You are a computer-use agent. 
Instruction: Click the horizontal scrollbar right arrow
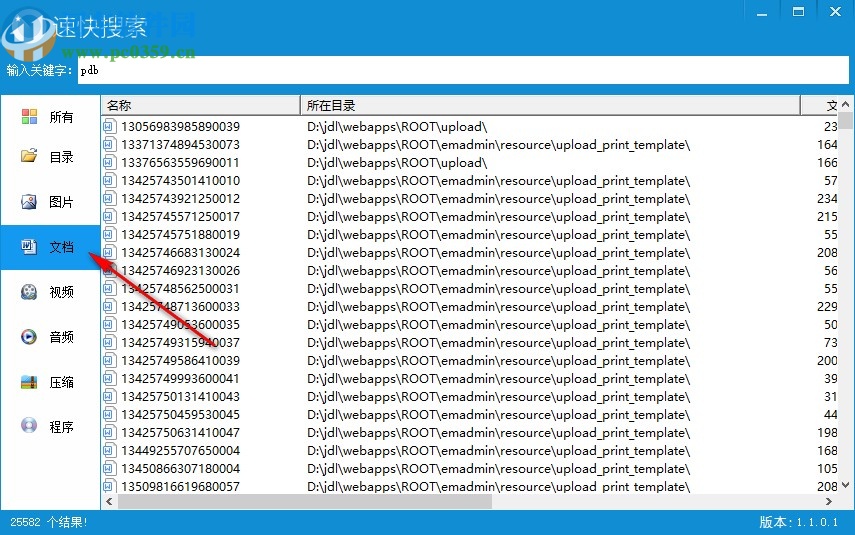pos(829,501)
